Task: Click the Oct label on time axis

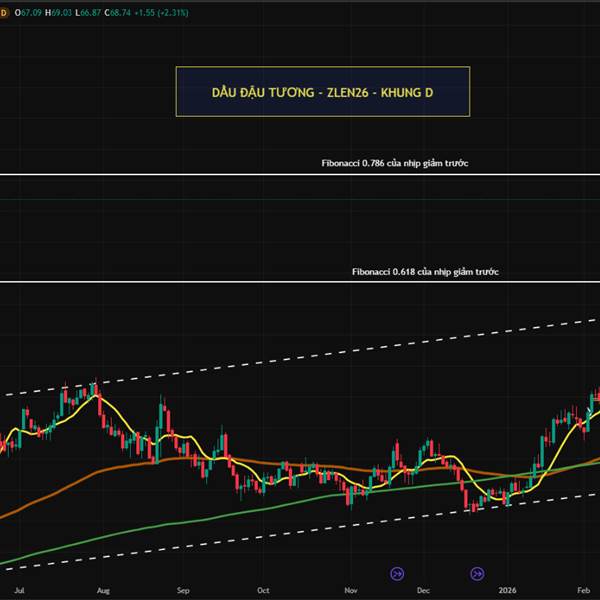Action: [263, 590]
